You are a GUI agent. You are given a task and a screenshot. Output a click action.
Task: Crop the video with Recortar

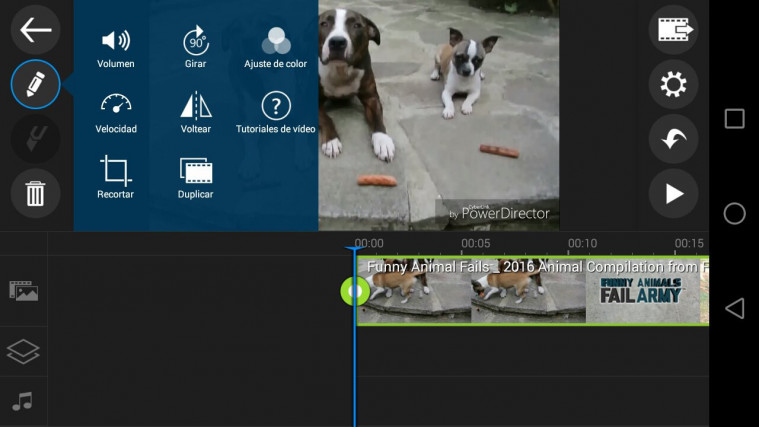pyautogui.click(x=115, y=177)
